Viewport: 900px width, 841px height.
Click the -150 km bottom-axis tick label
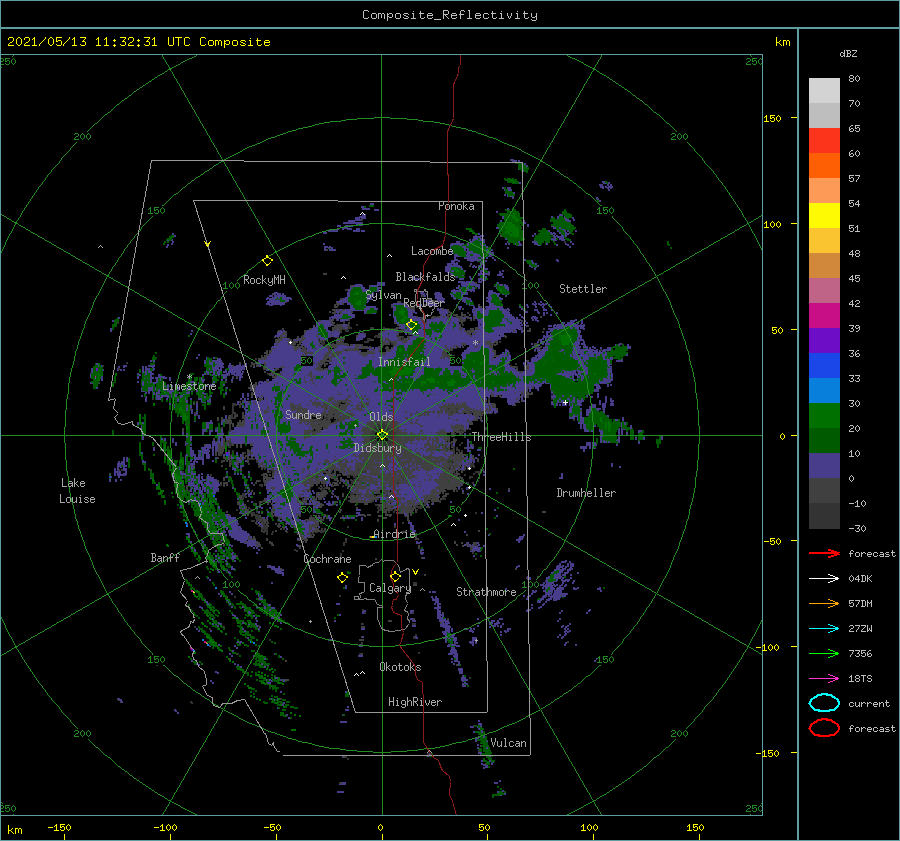point(59,827)
